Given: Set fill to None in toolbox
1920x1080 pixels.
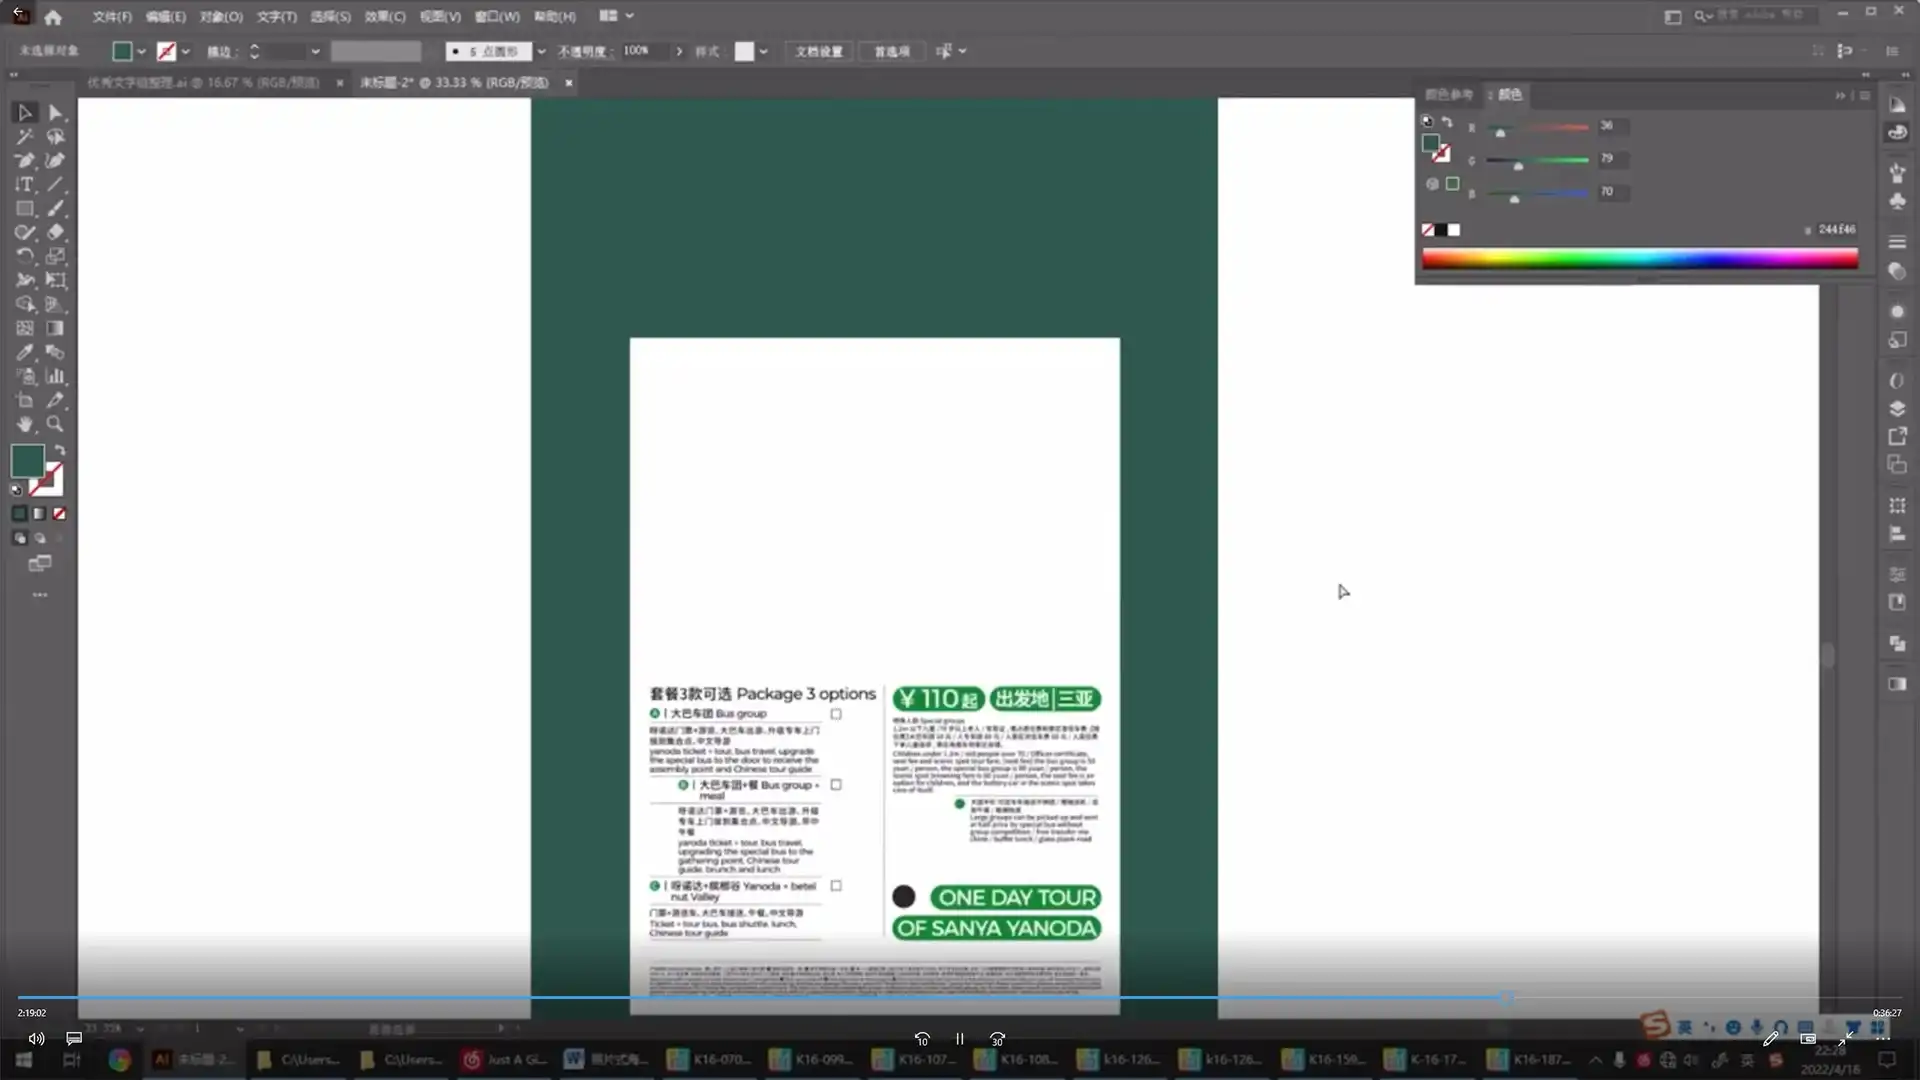Looking at the screenshot, I should click(59, 514).
